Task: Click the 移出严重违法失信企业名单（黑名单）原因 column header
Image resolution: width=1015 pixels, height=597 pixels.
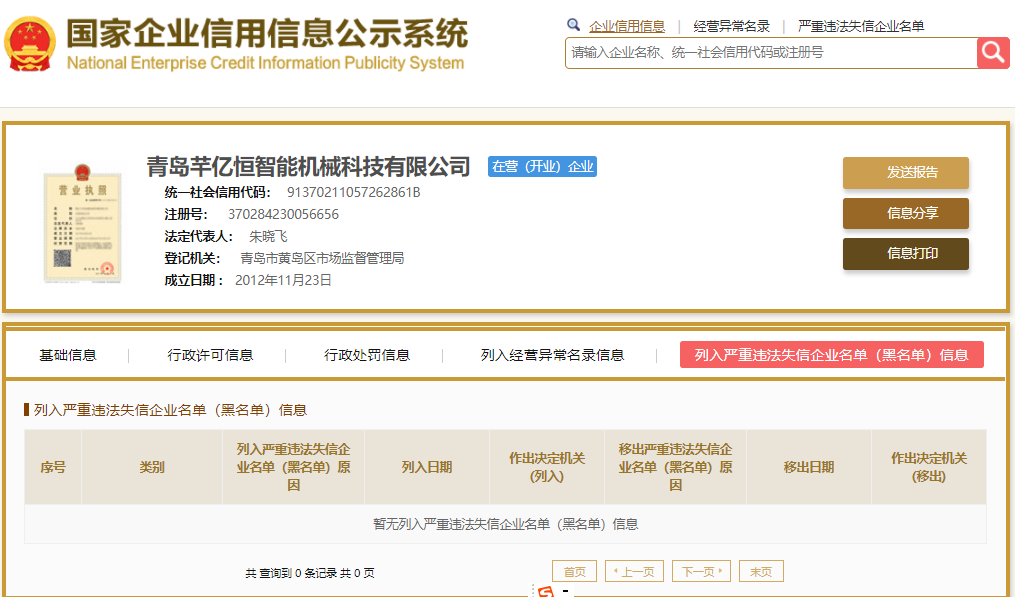Action: pyautogui.click(x=675, y=467)
